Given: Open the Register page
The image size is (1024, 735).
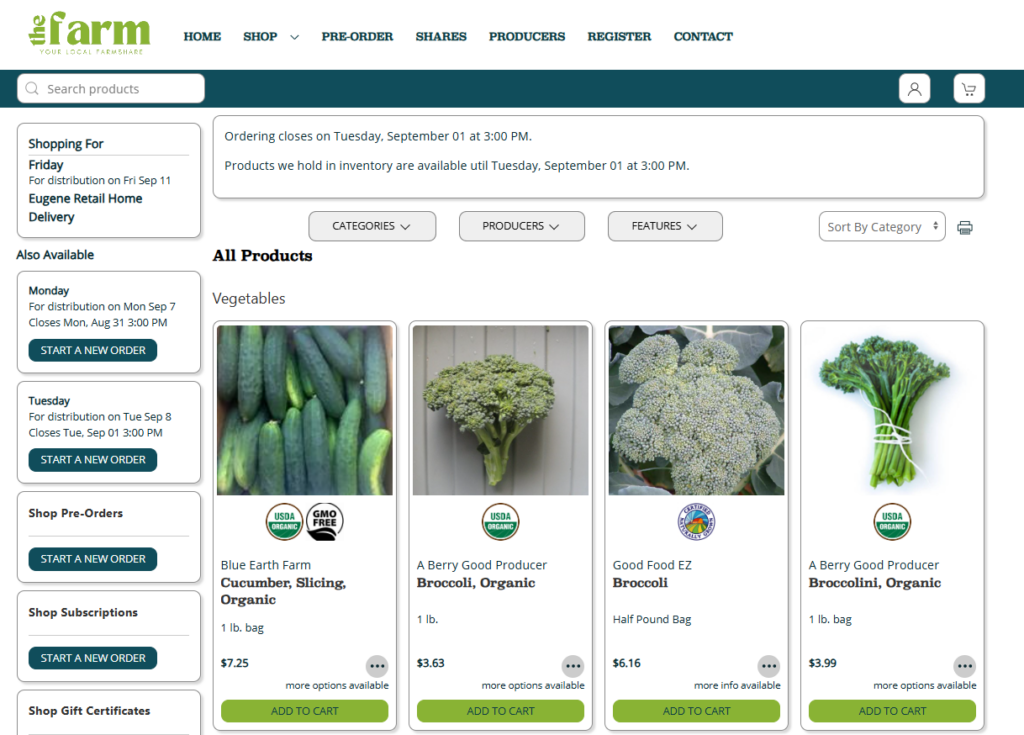Looking at the screenshot, I should tap(619, 37).
